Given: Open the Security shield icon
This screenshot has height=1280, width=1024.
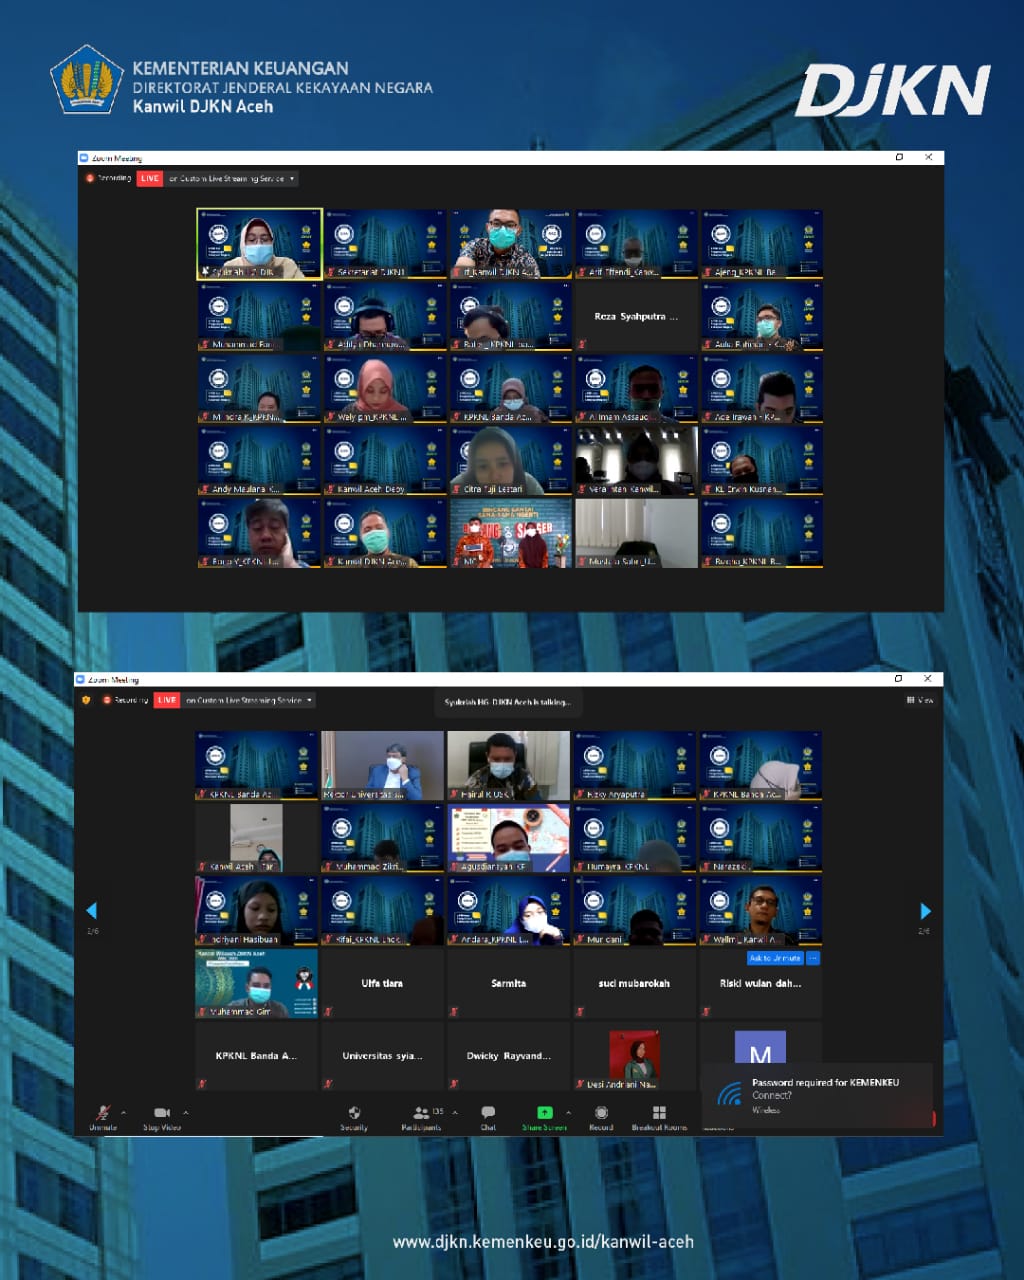Looking at the screenshot, I should coord(354,1112).
